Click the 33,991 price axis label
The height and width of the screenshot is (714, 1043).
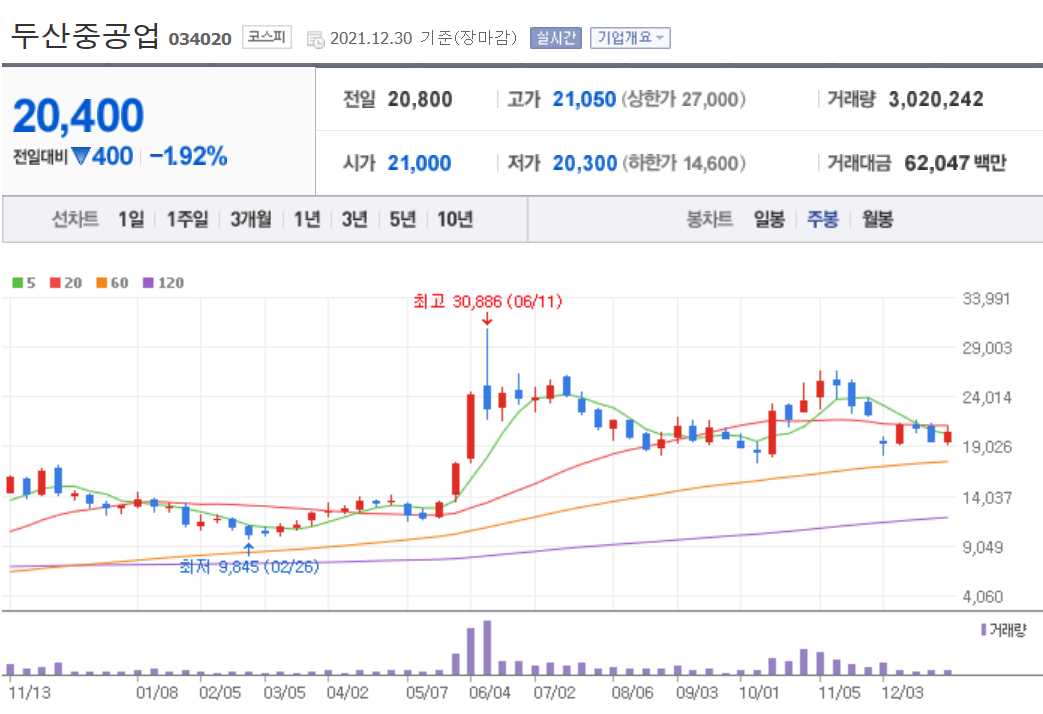point(986,299)
